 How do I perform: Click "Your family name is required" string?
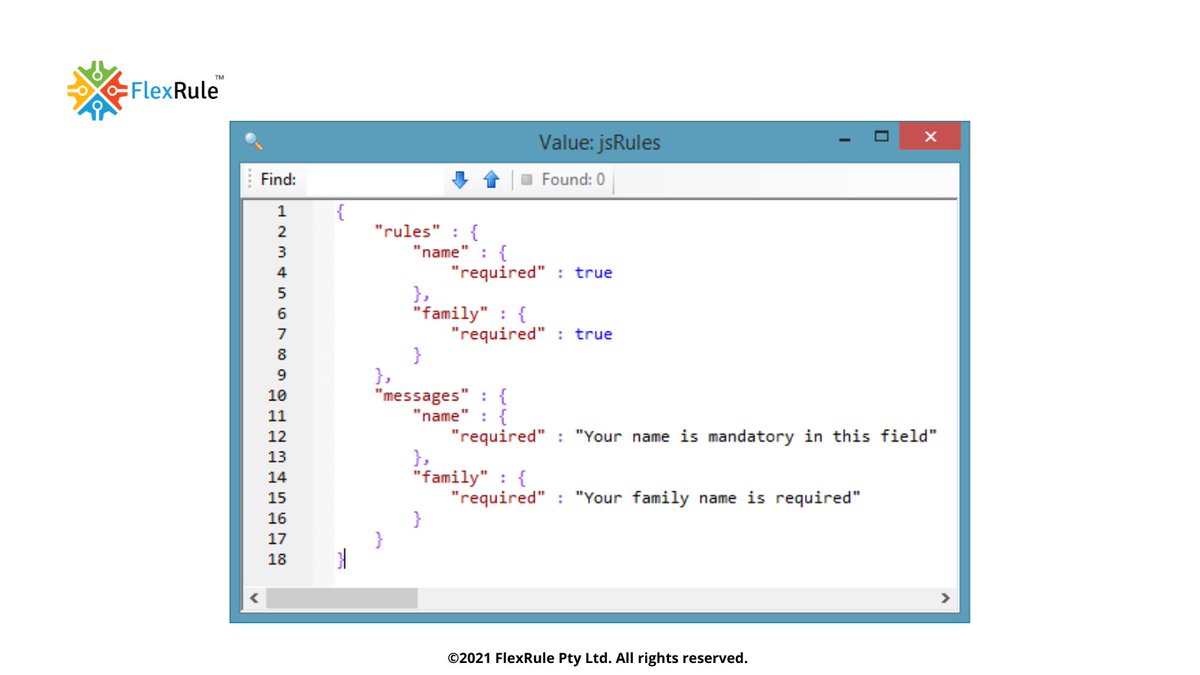coord(718,498)
